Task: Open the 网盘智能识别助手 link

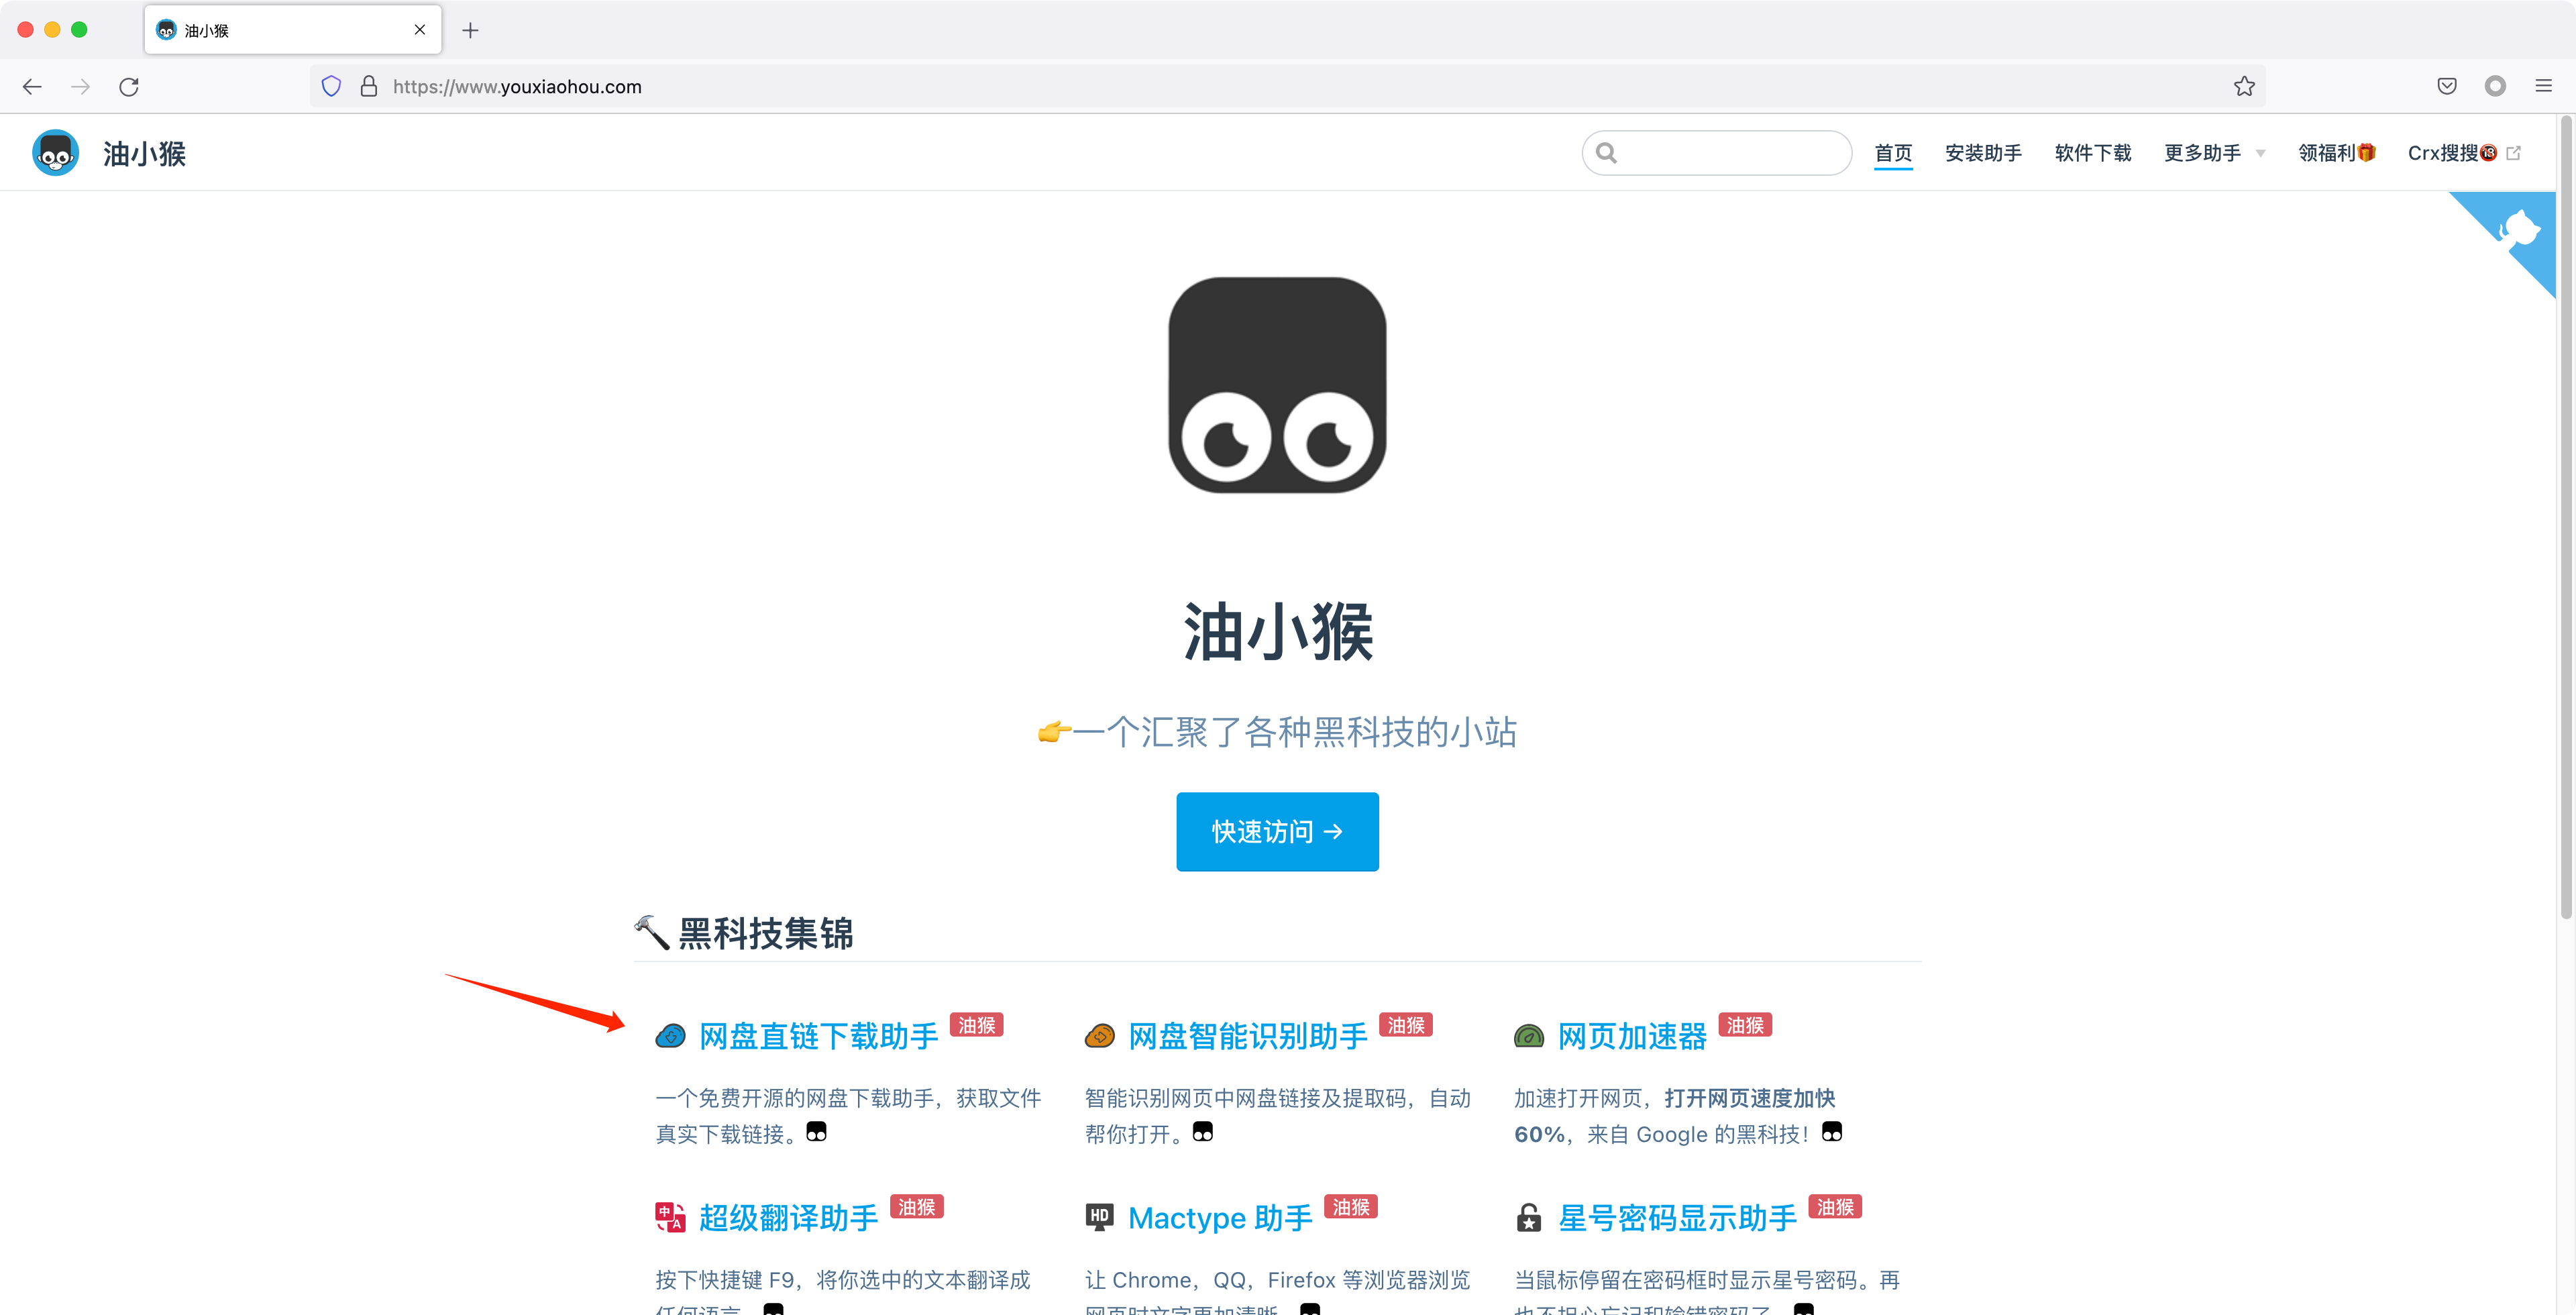Action: pos(1247,1036)
